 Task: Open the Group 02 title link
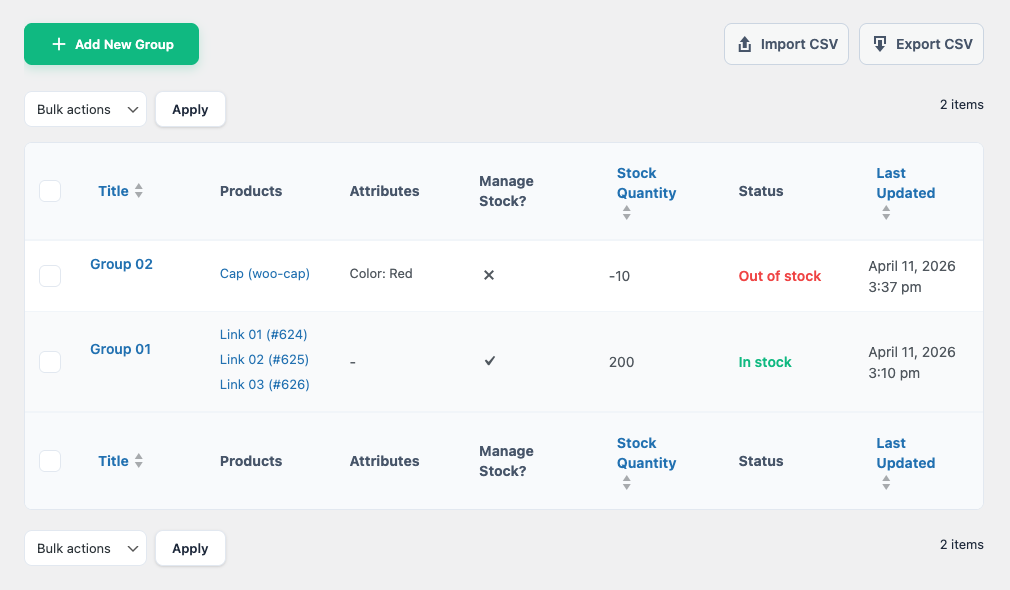[121, 264]
